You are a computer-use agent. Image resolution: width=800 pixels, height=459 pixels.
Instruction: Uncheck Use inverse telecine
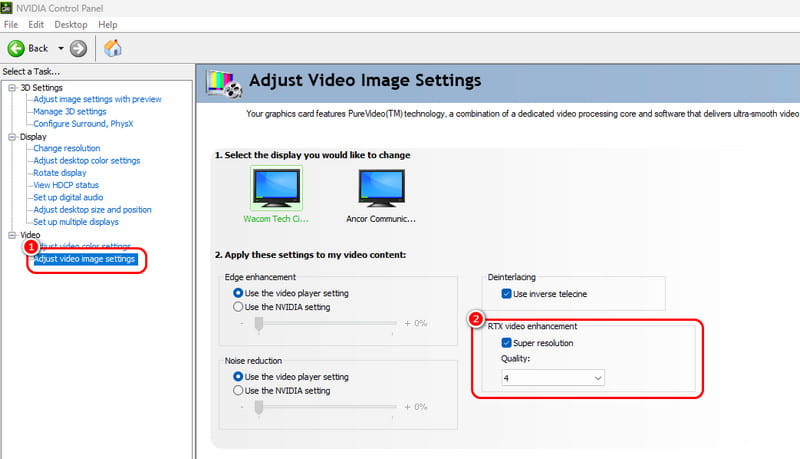click(506, 294)
